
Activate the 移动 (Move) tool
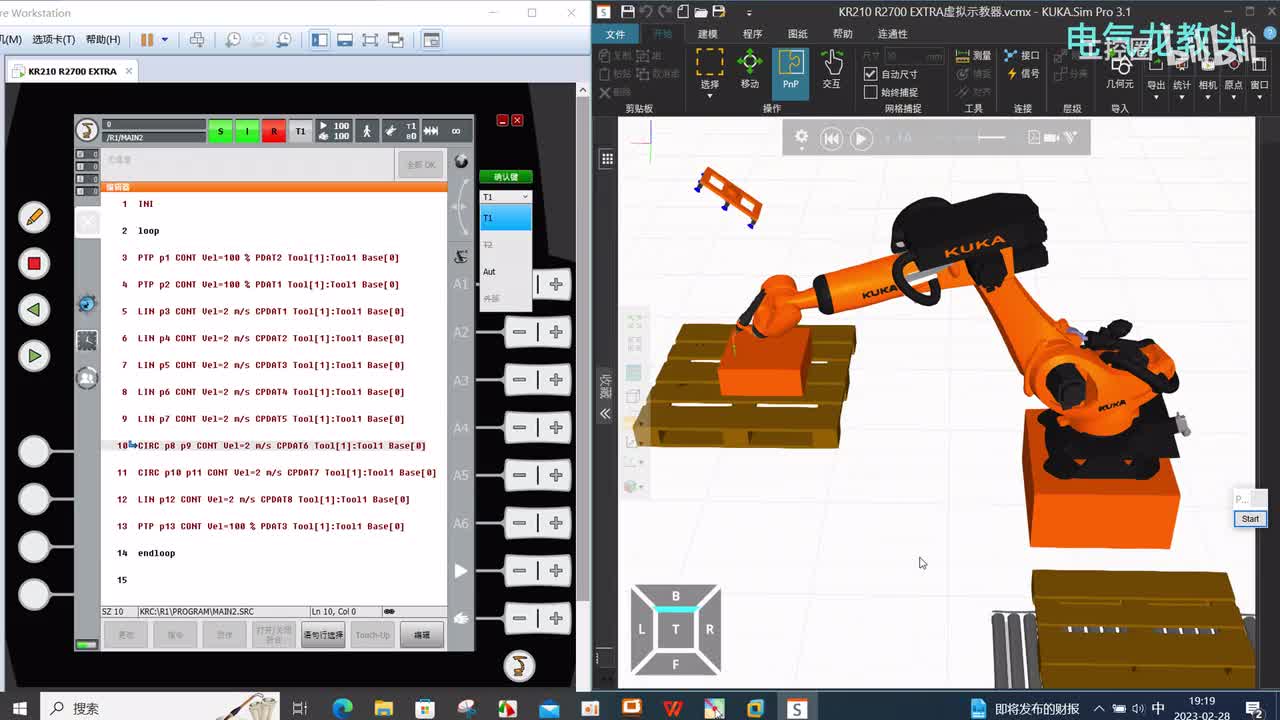click(x=749, y=71)
